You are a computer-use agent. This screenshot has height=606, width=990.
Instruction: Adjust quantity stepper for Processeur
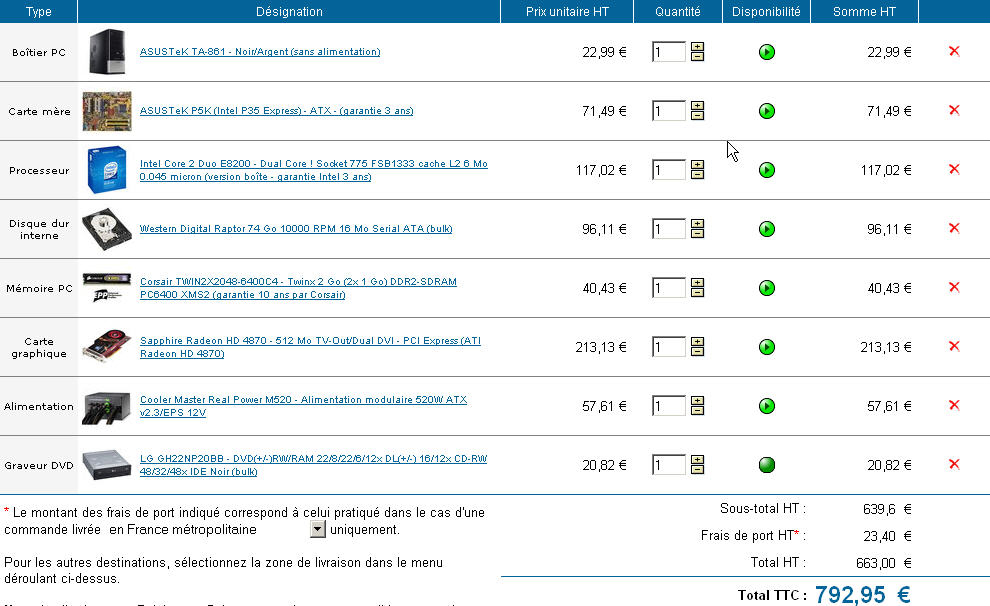(x=697, y=170)
